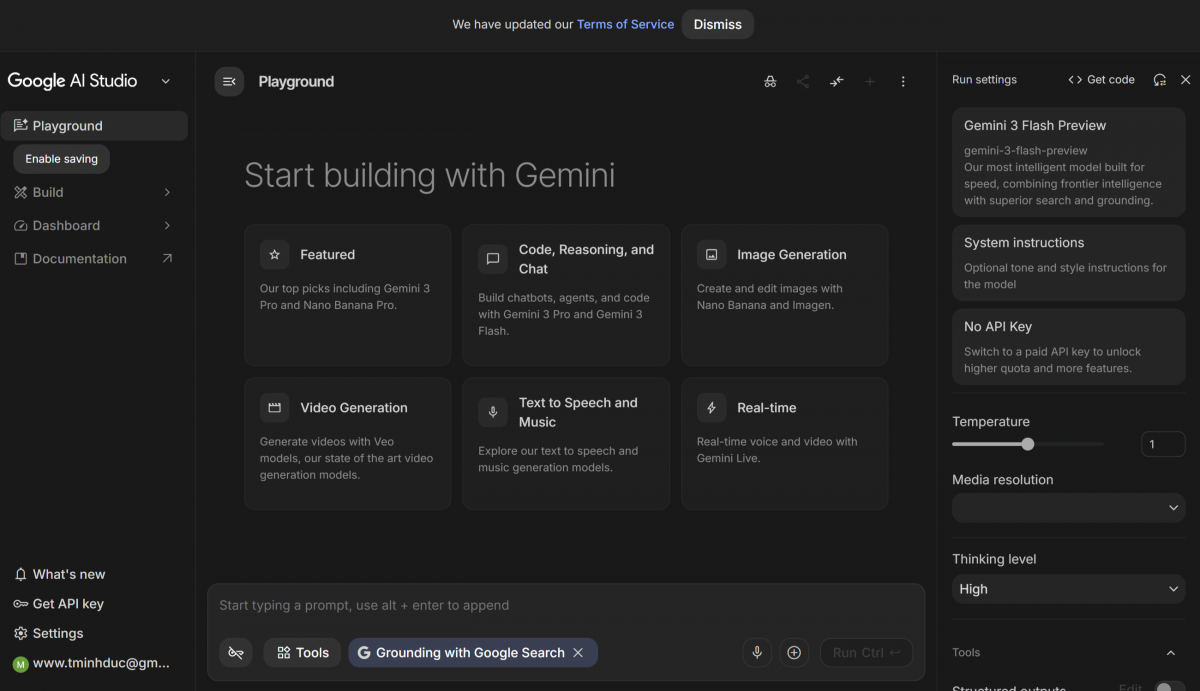Open temporary chat (incognito) mode
This screenshot has width=1200, height=691.
[770, 81]
